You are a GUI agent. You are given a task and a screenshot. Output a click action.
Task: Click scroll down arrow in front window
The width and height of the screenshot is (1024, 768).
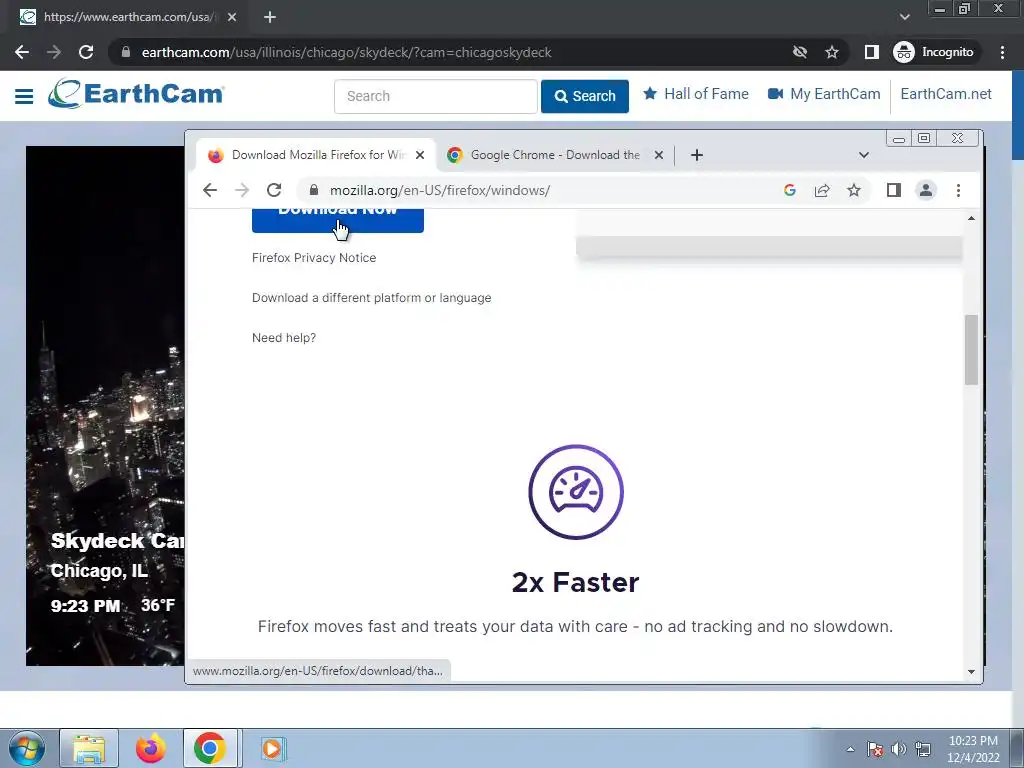pyautogui.click(x=971, y=672)
